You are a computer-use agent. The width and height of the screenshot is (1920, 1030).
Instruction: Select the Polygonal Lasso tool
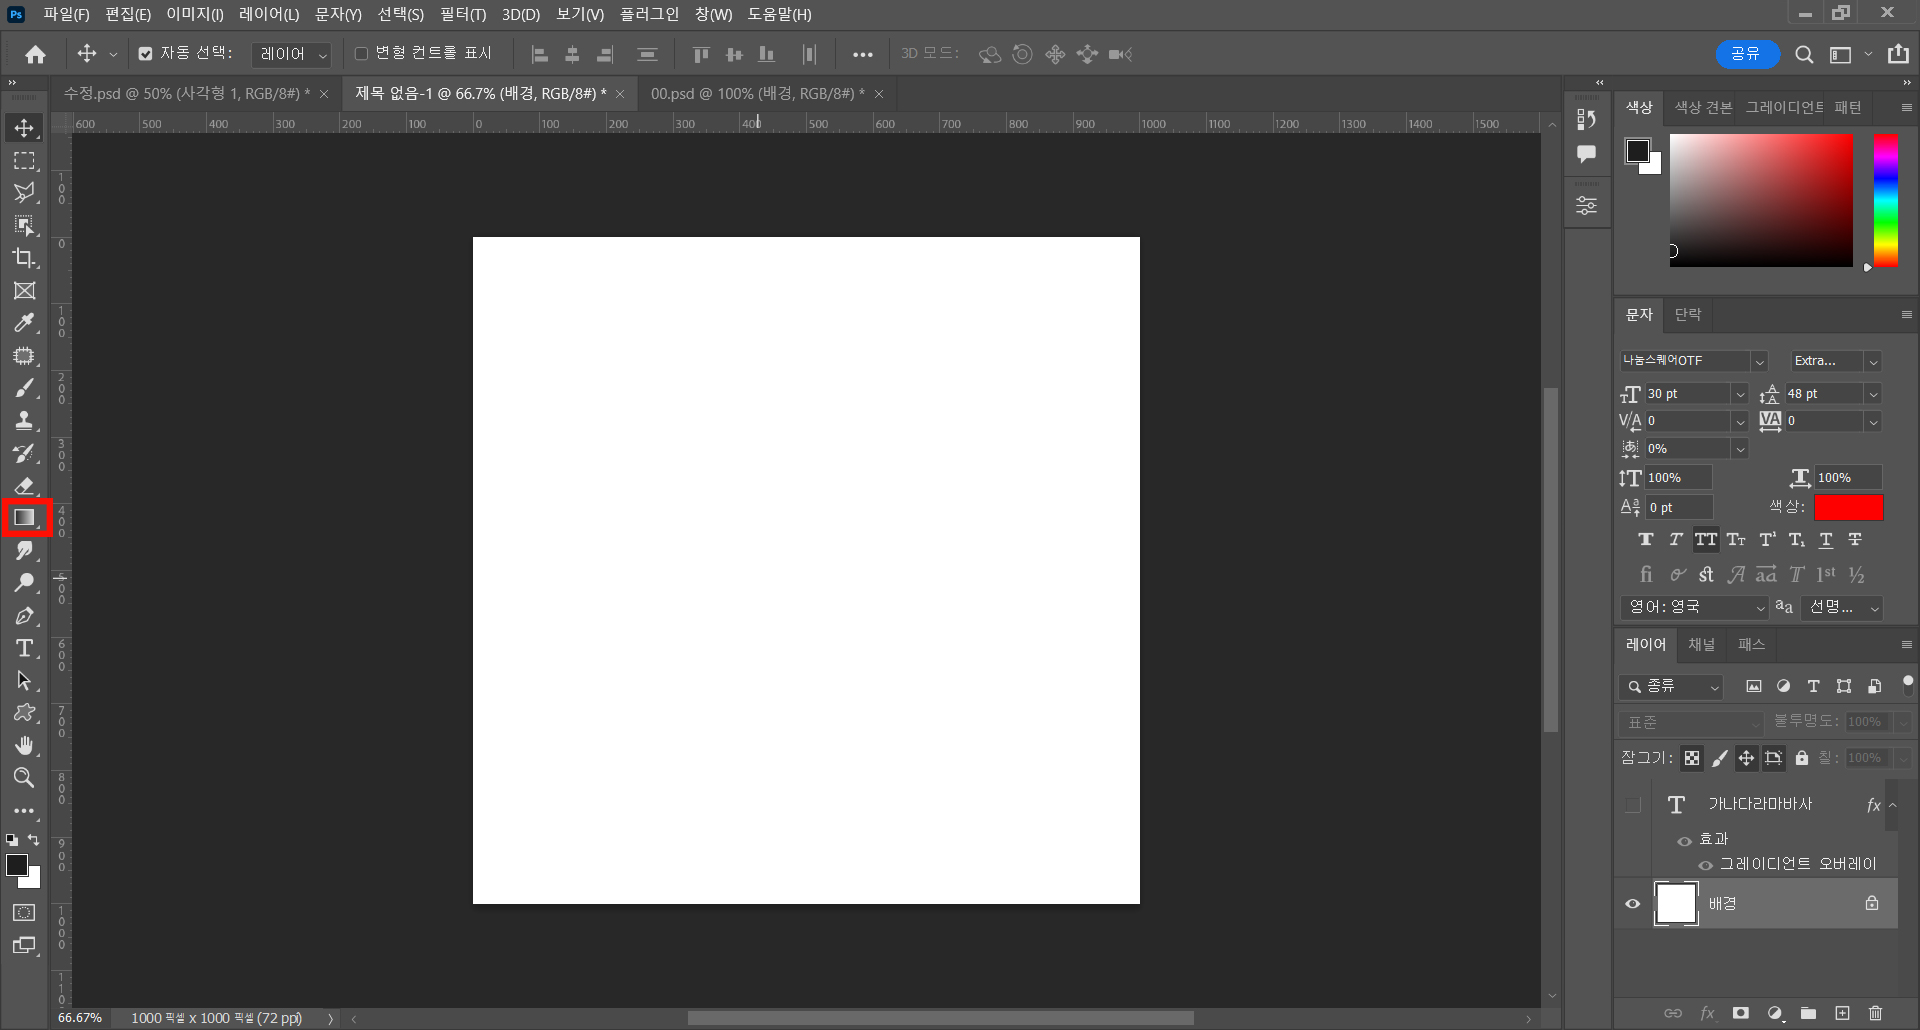tap(25, 193)
